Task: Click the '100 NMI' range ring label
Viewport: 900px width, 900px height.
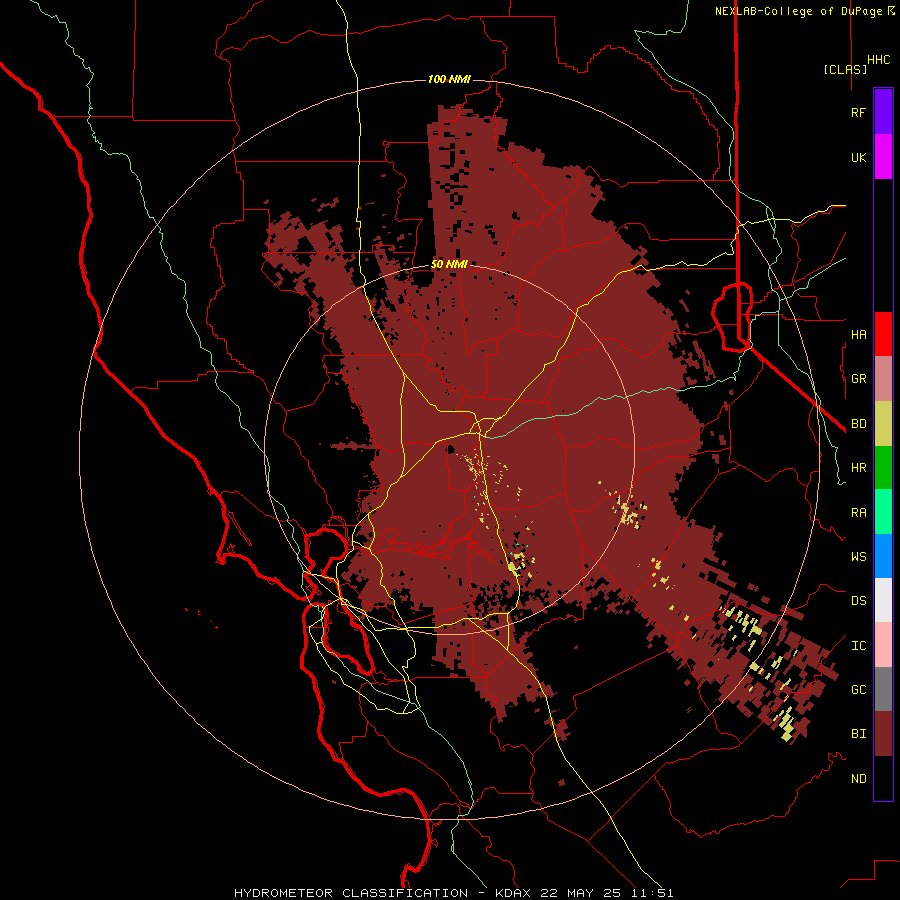Action: pyautogui.click(x=449, y=79)
